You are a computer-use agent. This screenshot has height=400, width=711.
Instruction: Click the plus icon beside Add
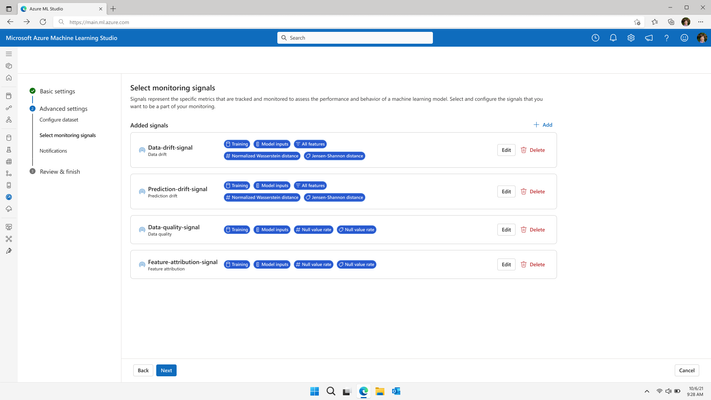tap(536, 125)
